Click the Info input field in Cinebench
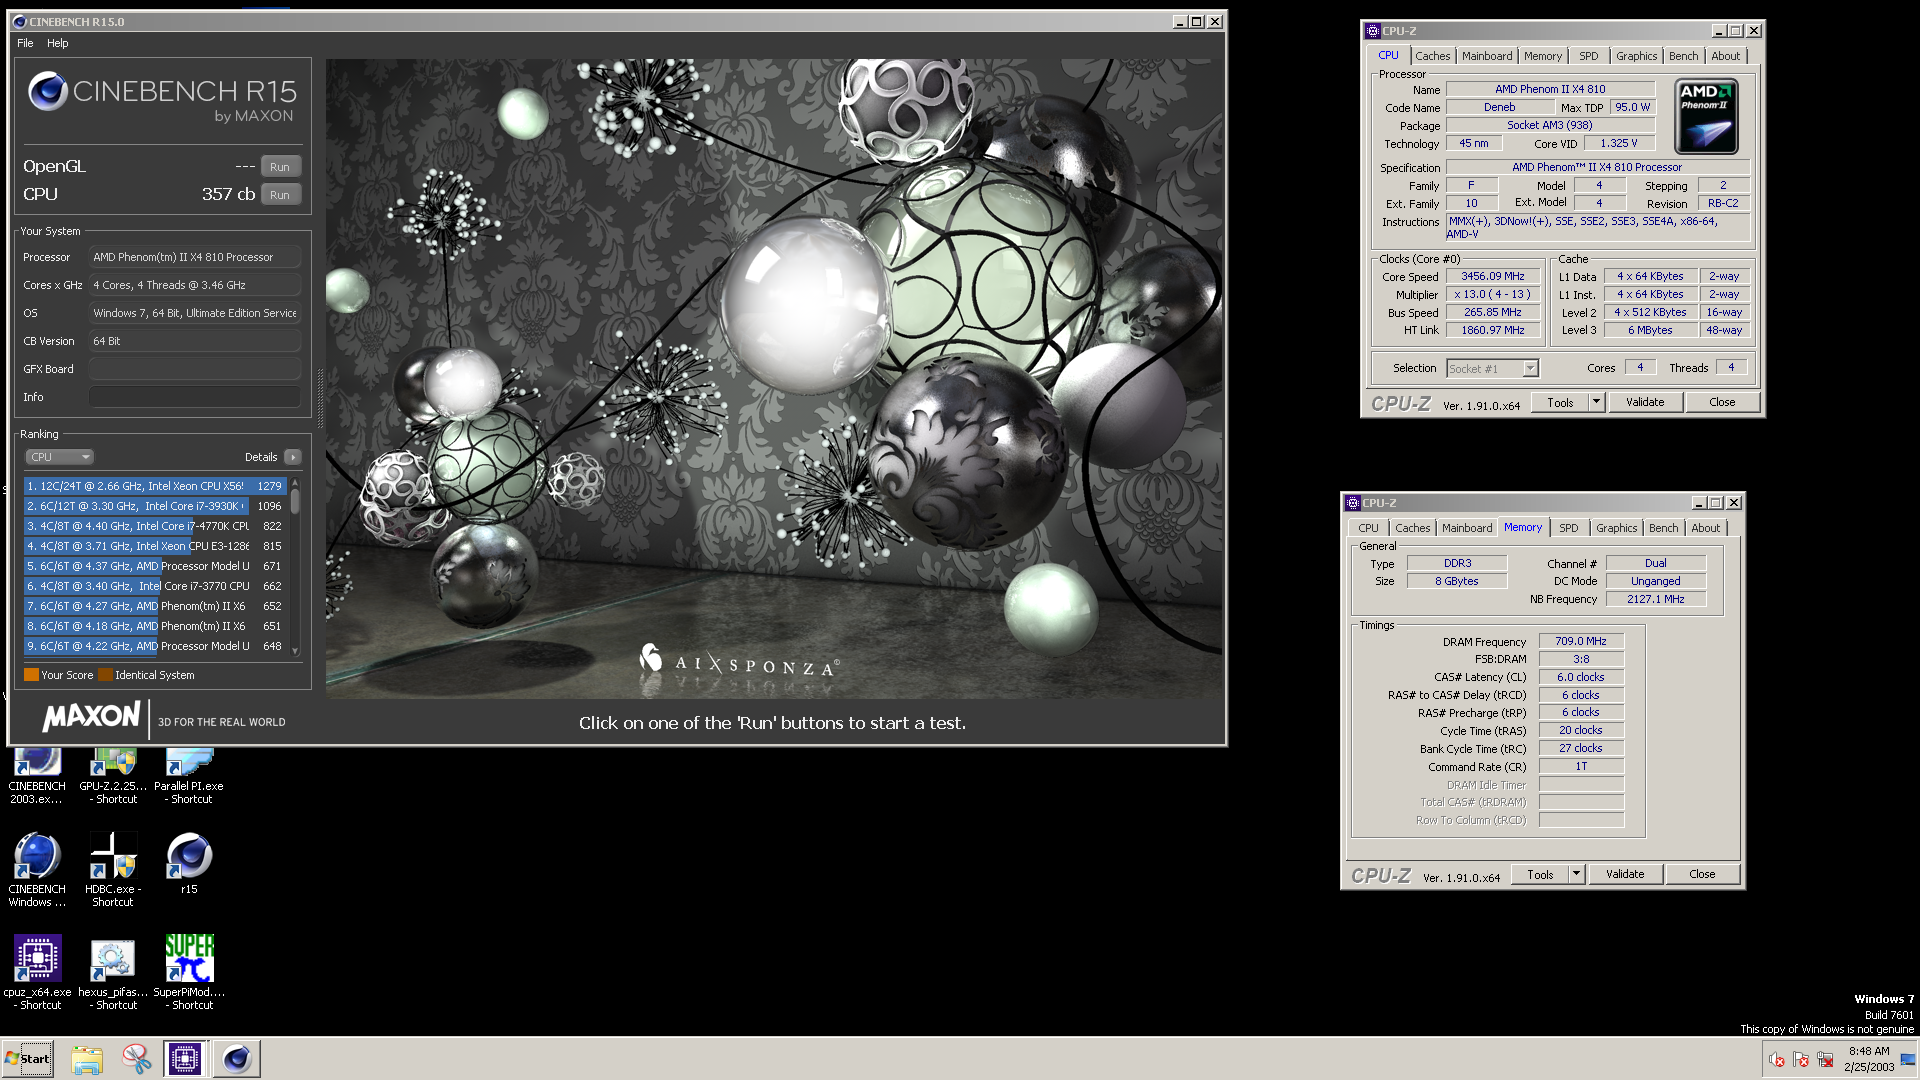 pos(195,397)
